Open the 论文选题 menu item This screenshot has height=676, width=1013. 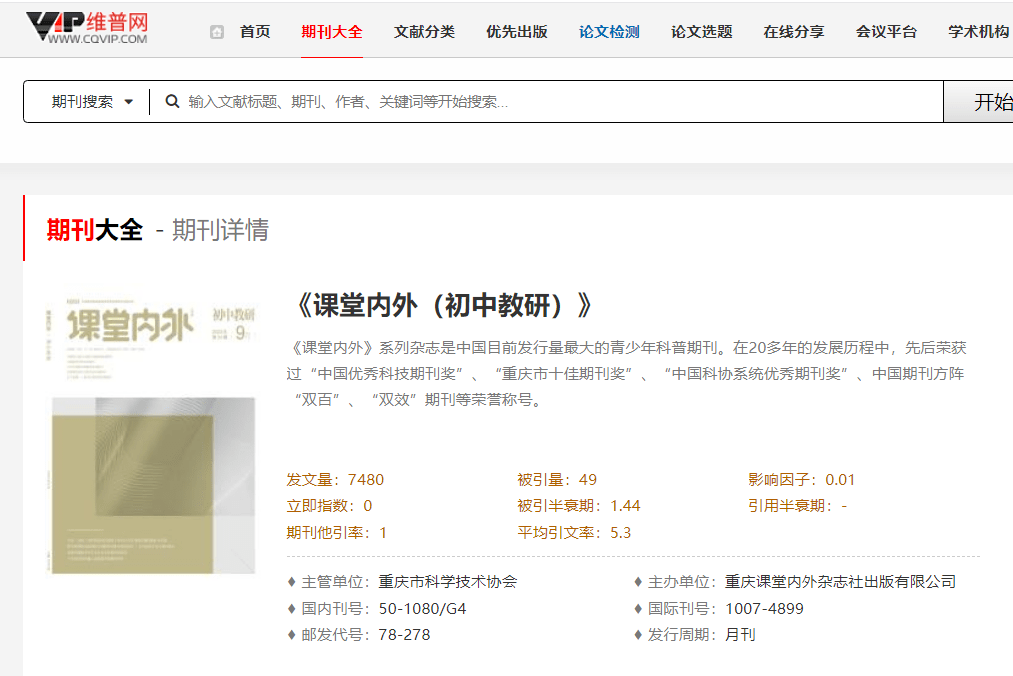702,32
